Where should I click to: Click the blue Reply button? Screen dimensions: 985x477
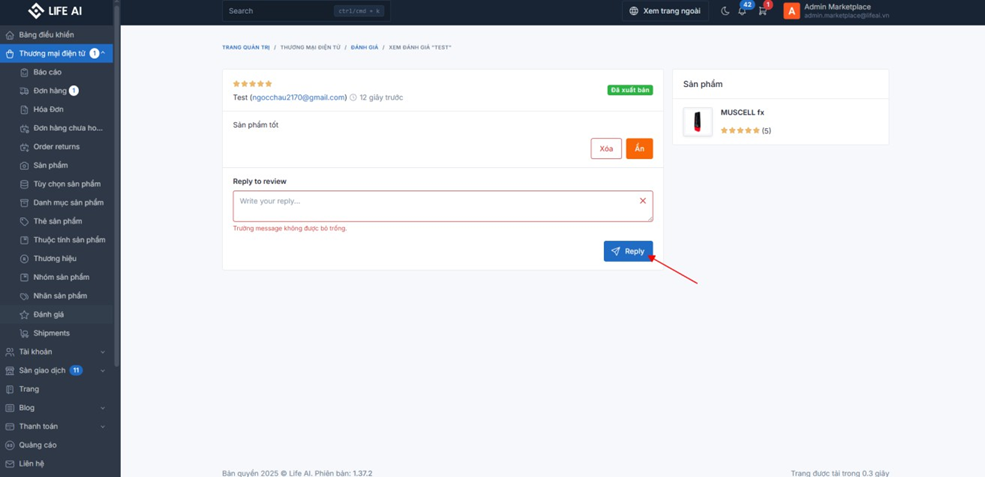[628, 251]
